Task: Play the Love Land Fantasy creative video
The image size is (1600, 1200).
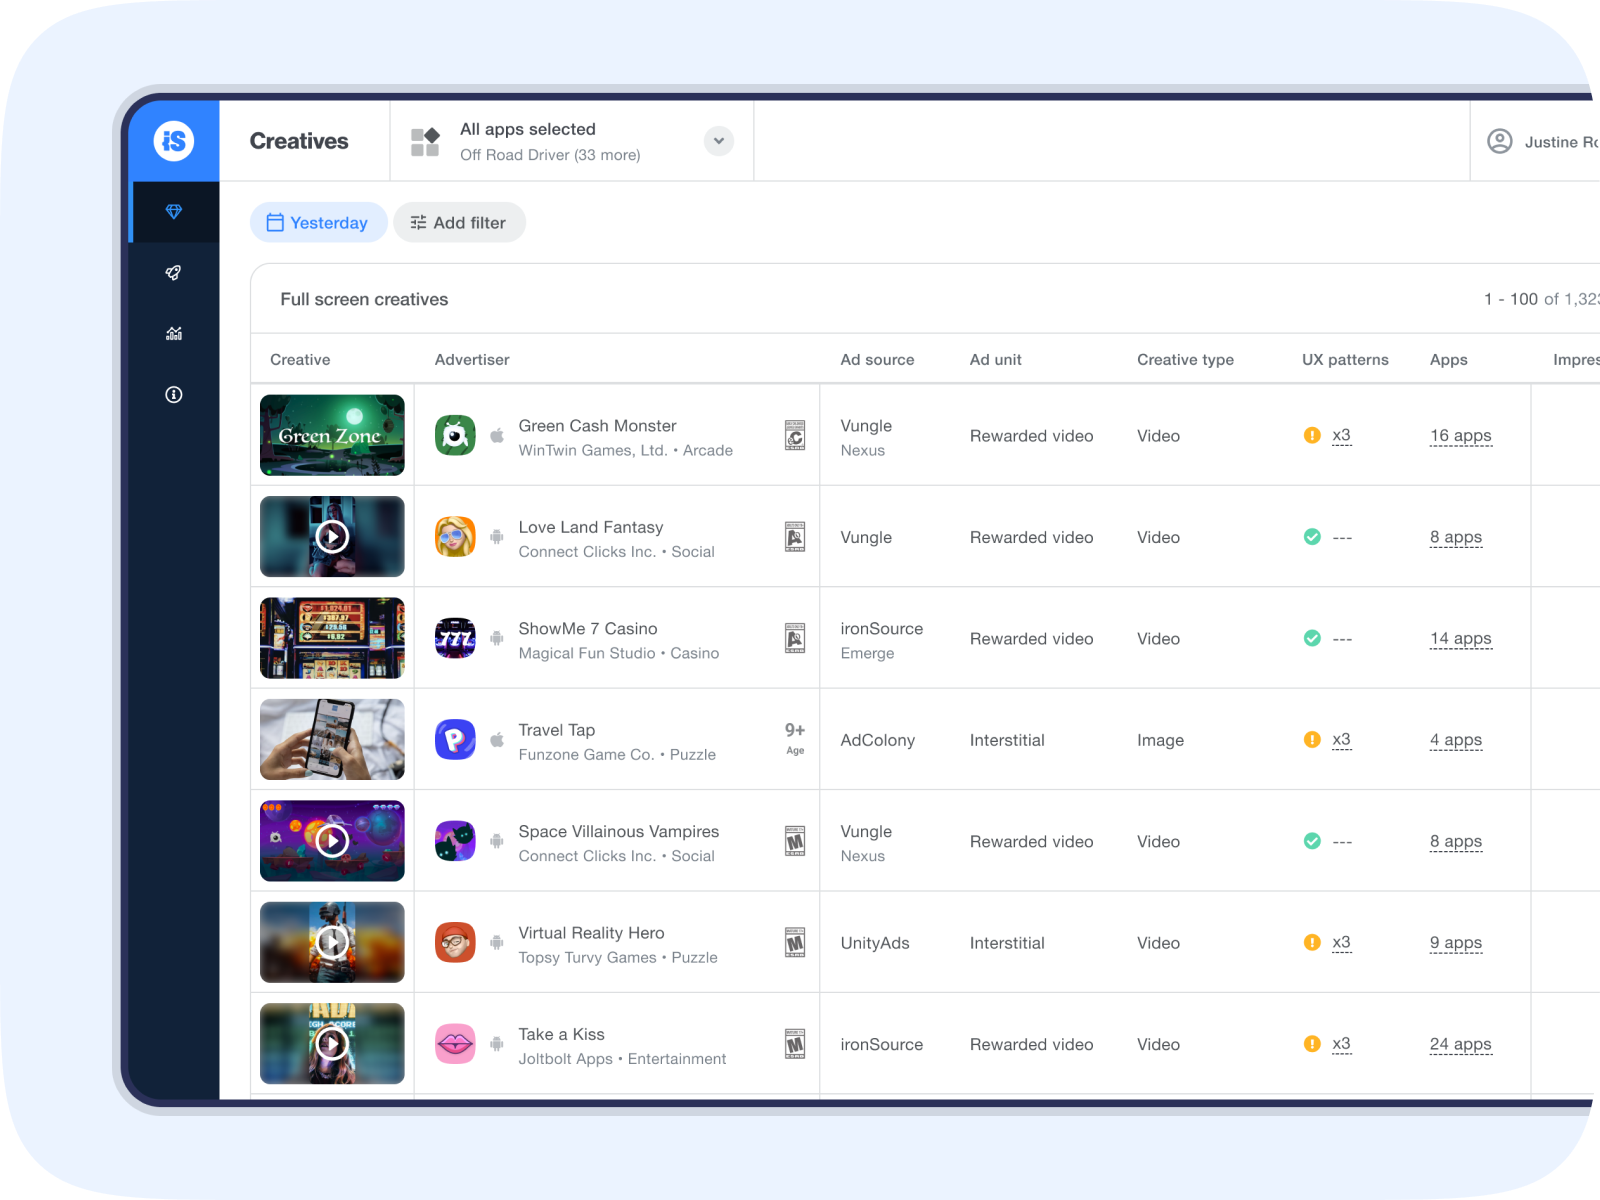Action: 332,537
